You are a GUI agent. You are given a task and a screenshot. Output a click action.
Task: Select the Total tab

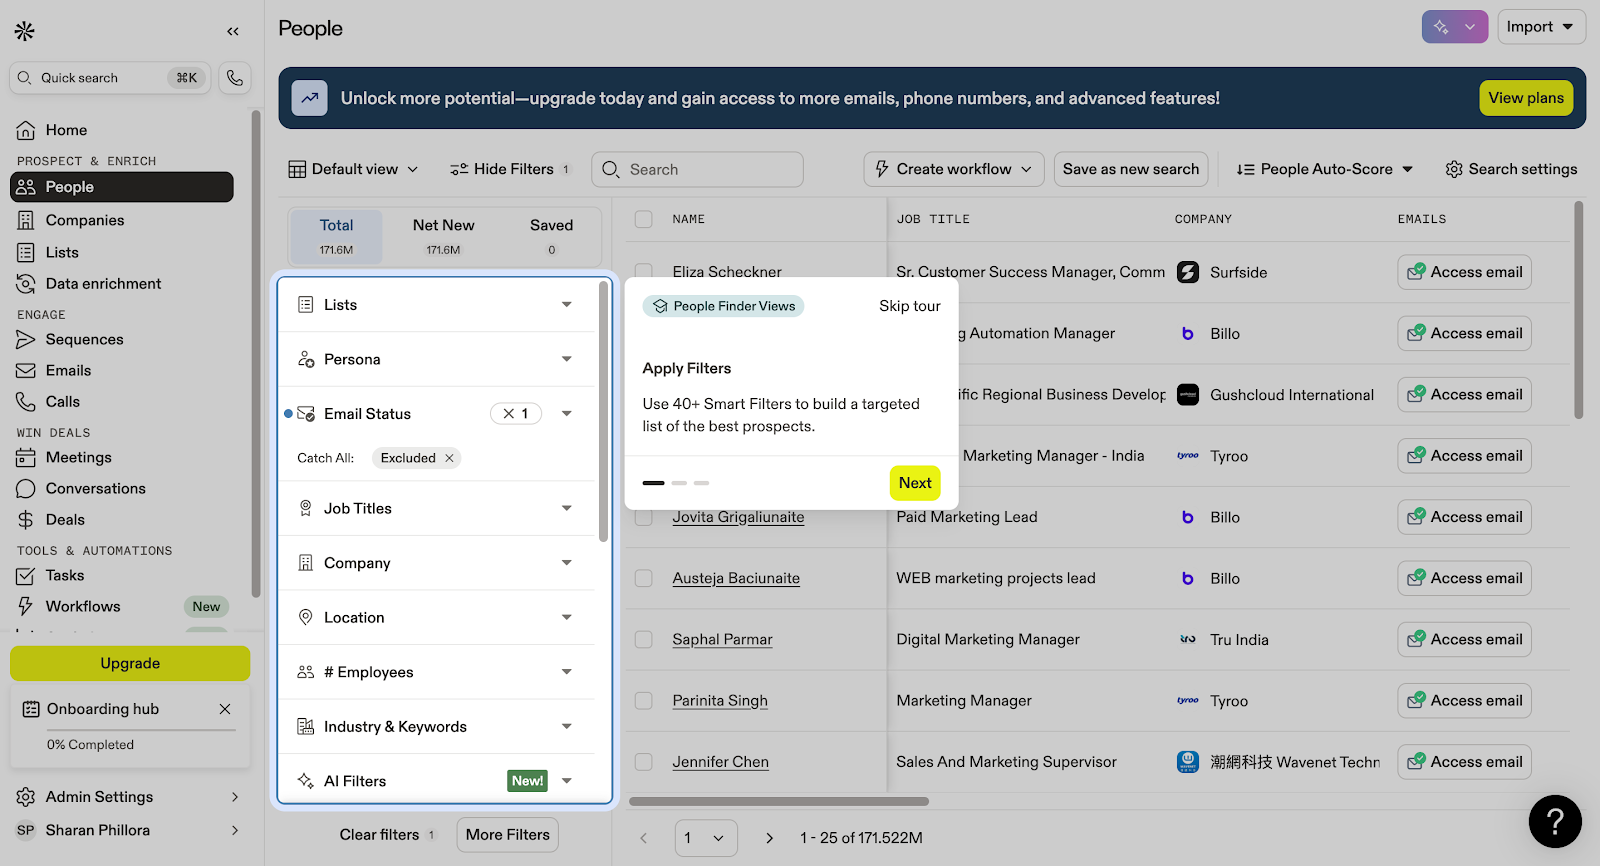click(336, 236)
